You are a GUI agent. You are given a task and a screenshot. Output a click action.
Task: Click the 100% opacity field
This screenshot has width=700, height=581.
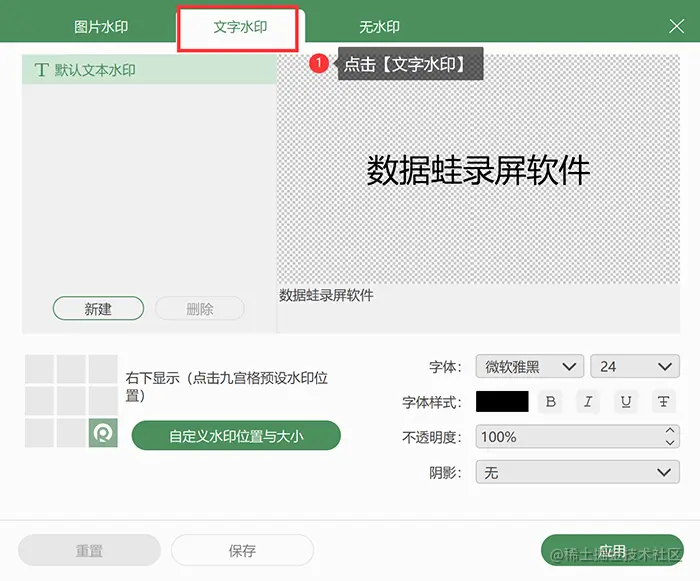[x=578, y=436]
